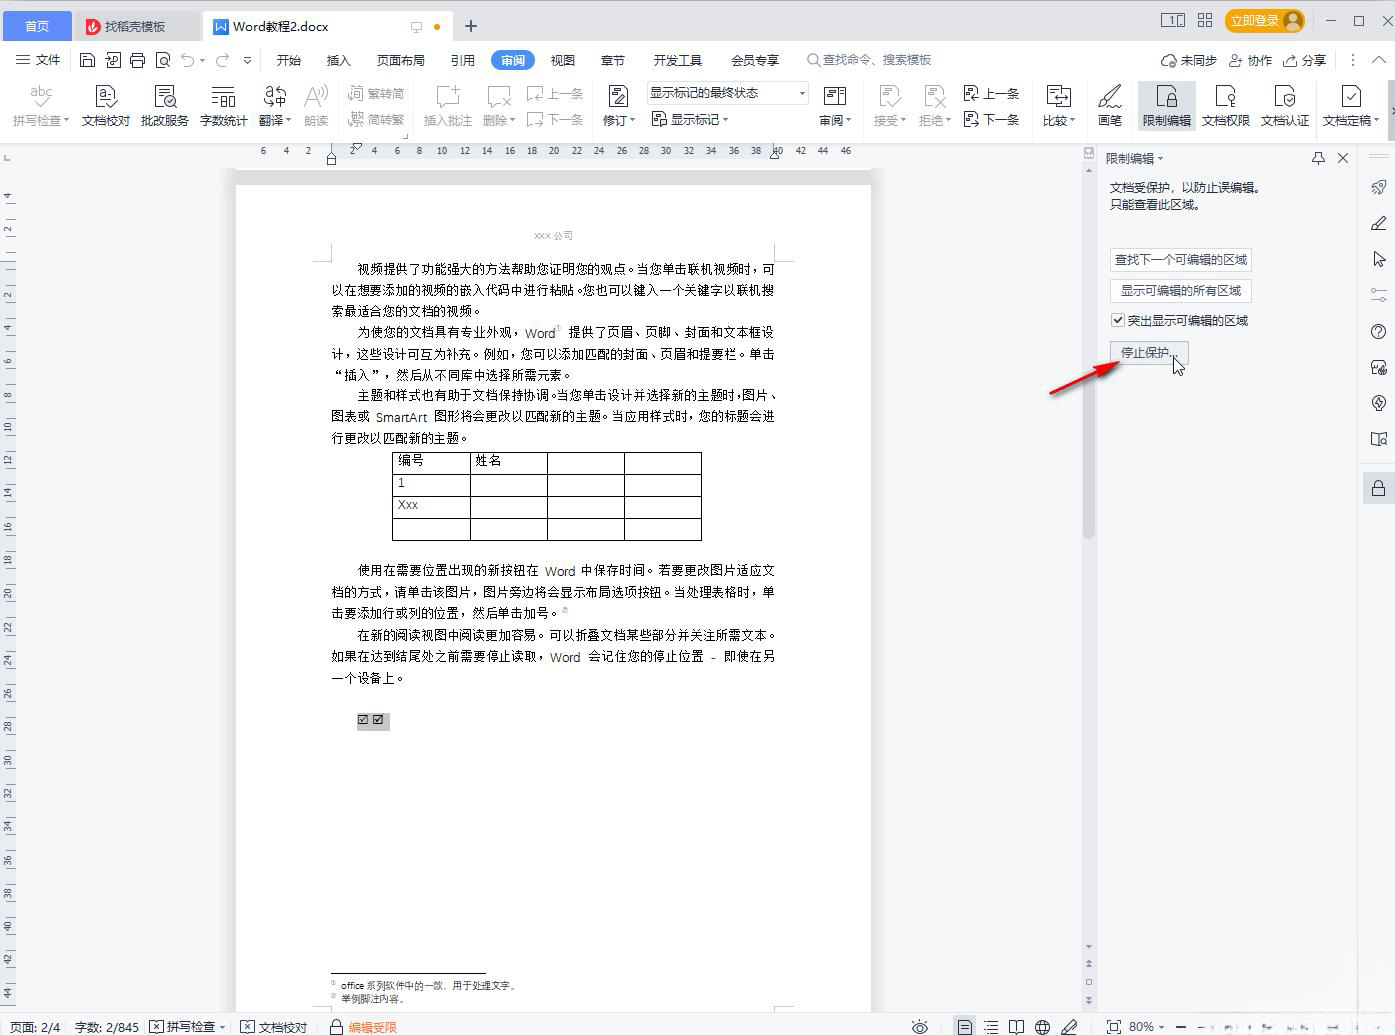Toggle 文档校对 in status bar
Image resolution: width=1395 pixels, height=1035 pixels.
[x=274, y=1026]
